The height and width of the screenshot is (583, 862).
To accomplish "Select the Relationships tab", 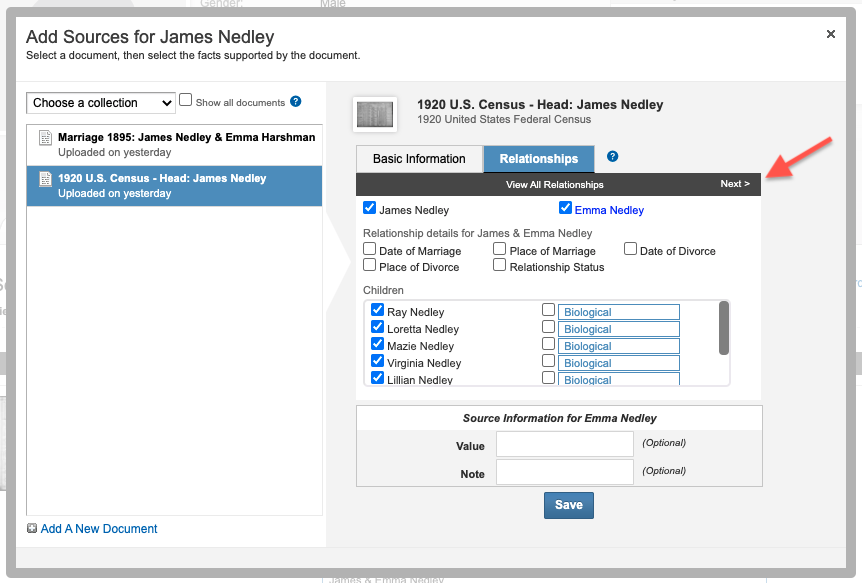I will [538, 159].
